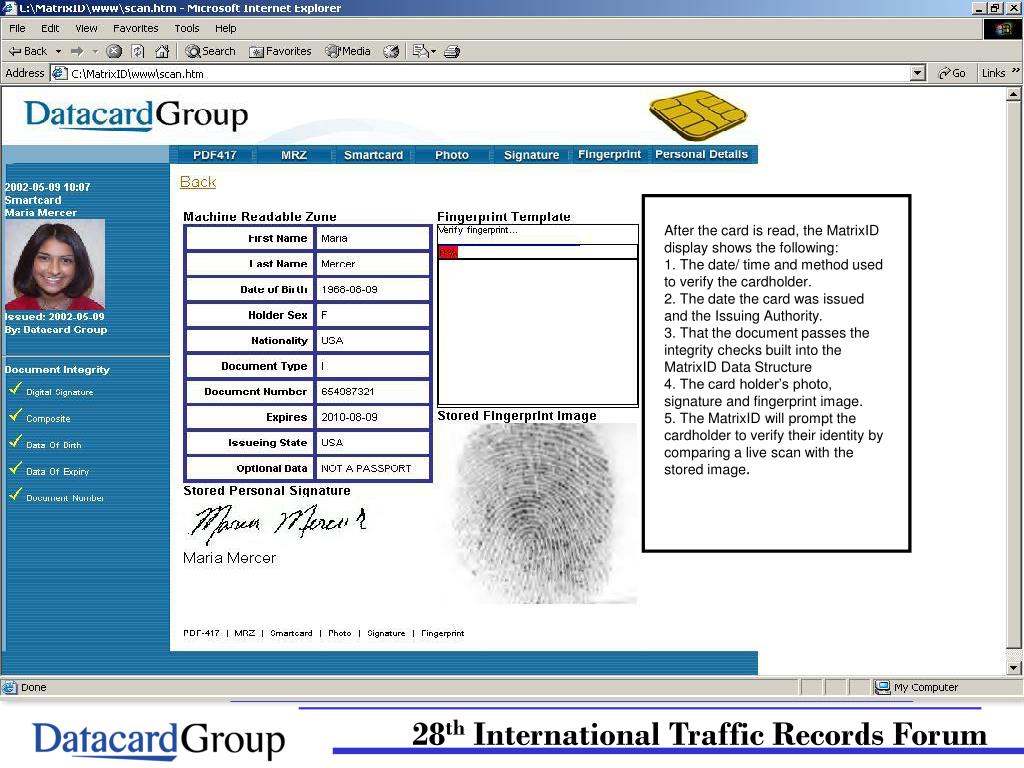Show browsing History using the toolbar icon

click(391, 51)
